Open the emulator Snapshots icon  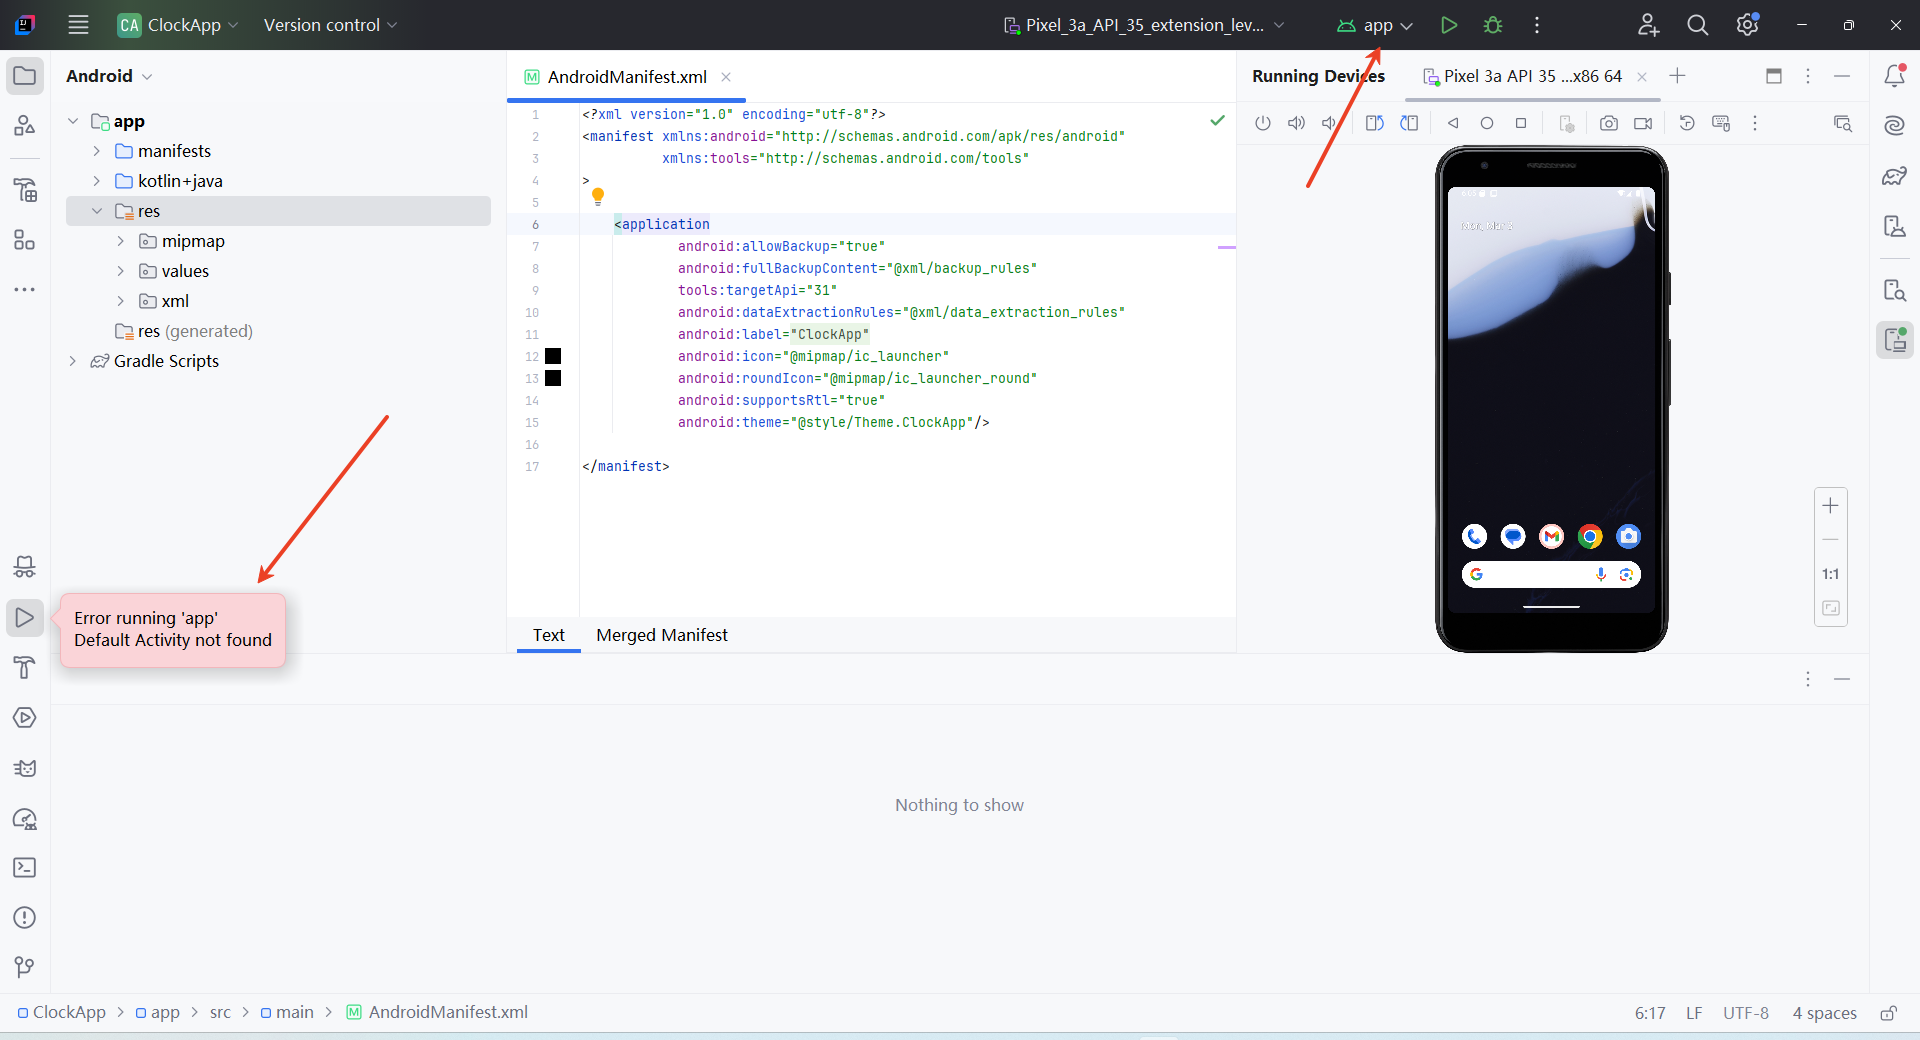(x=1687, y=123)
